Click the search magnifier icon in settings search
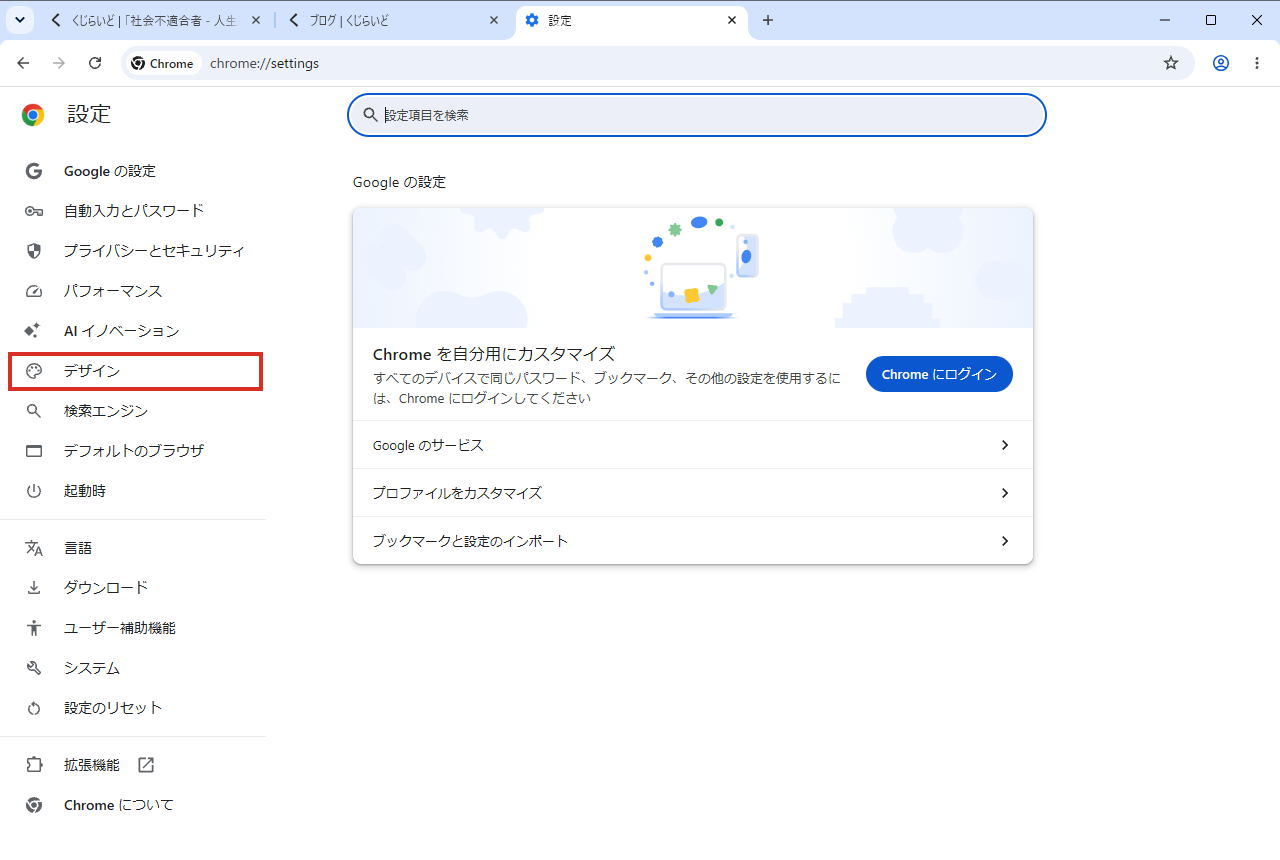This screenshot has width=1280, height=860. pyautogui.click(x=370, y=115)
